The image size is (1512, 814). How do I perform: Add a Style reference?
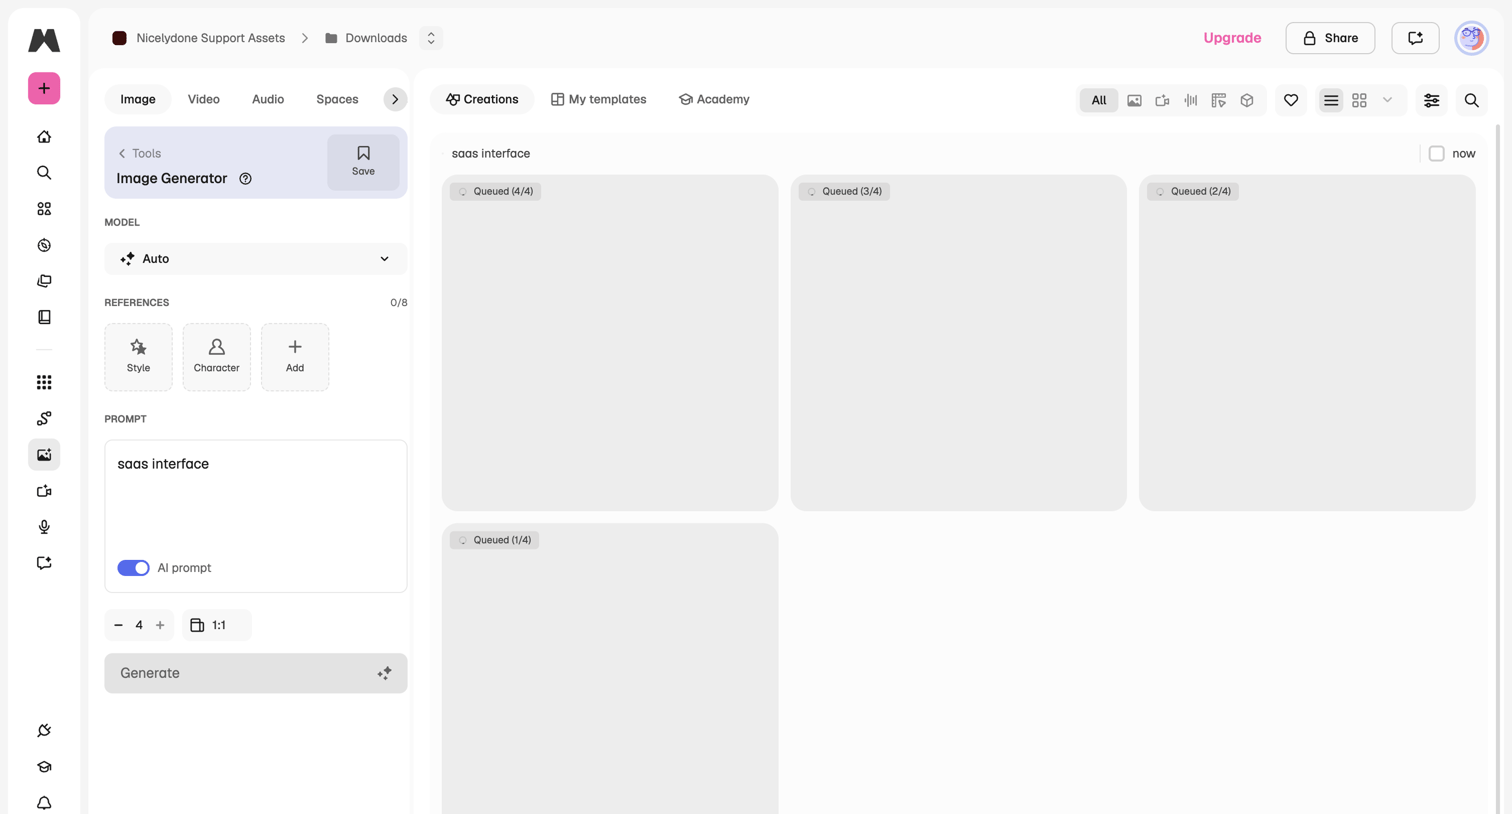[138, 357]
